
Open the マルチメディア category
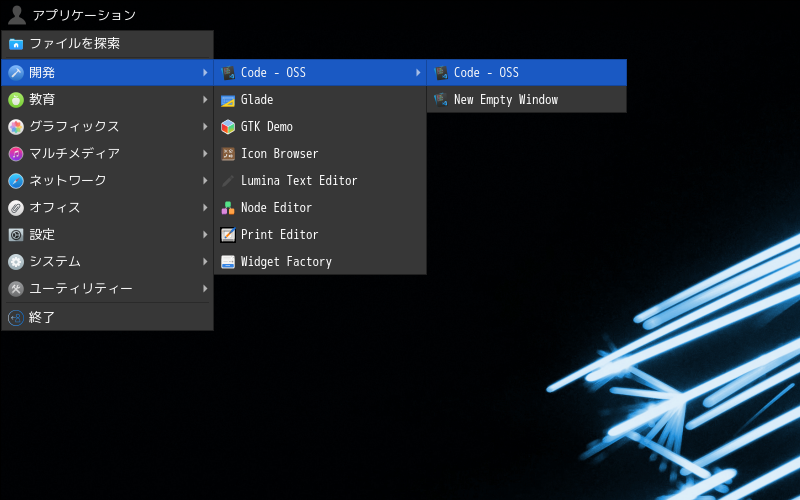[x=107, y=154]
